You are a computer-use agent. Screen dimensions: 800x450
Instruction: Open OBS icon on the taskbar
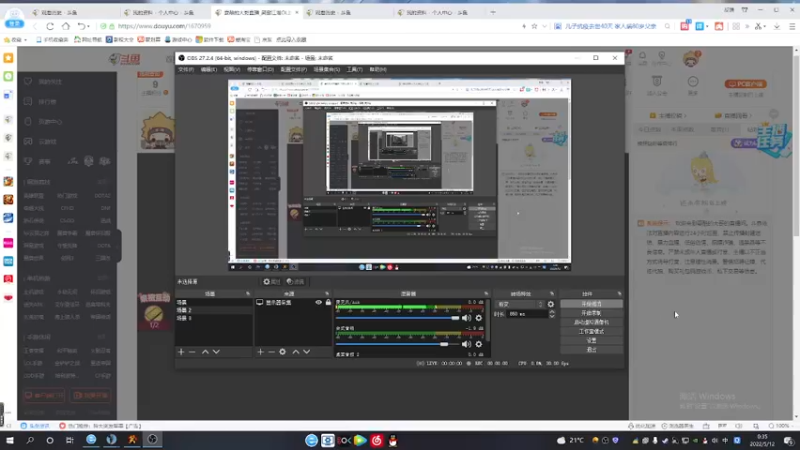[153, 440]
